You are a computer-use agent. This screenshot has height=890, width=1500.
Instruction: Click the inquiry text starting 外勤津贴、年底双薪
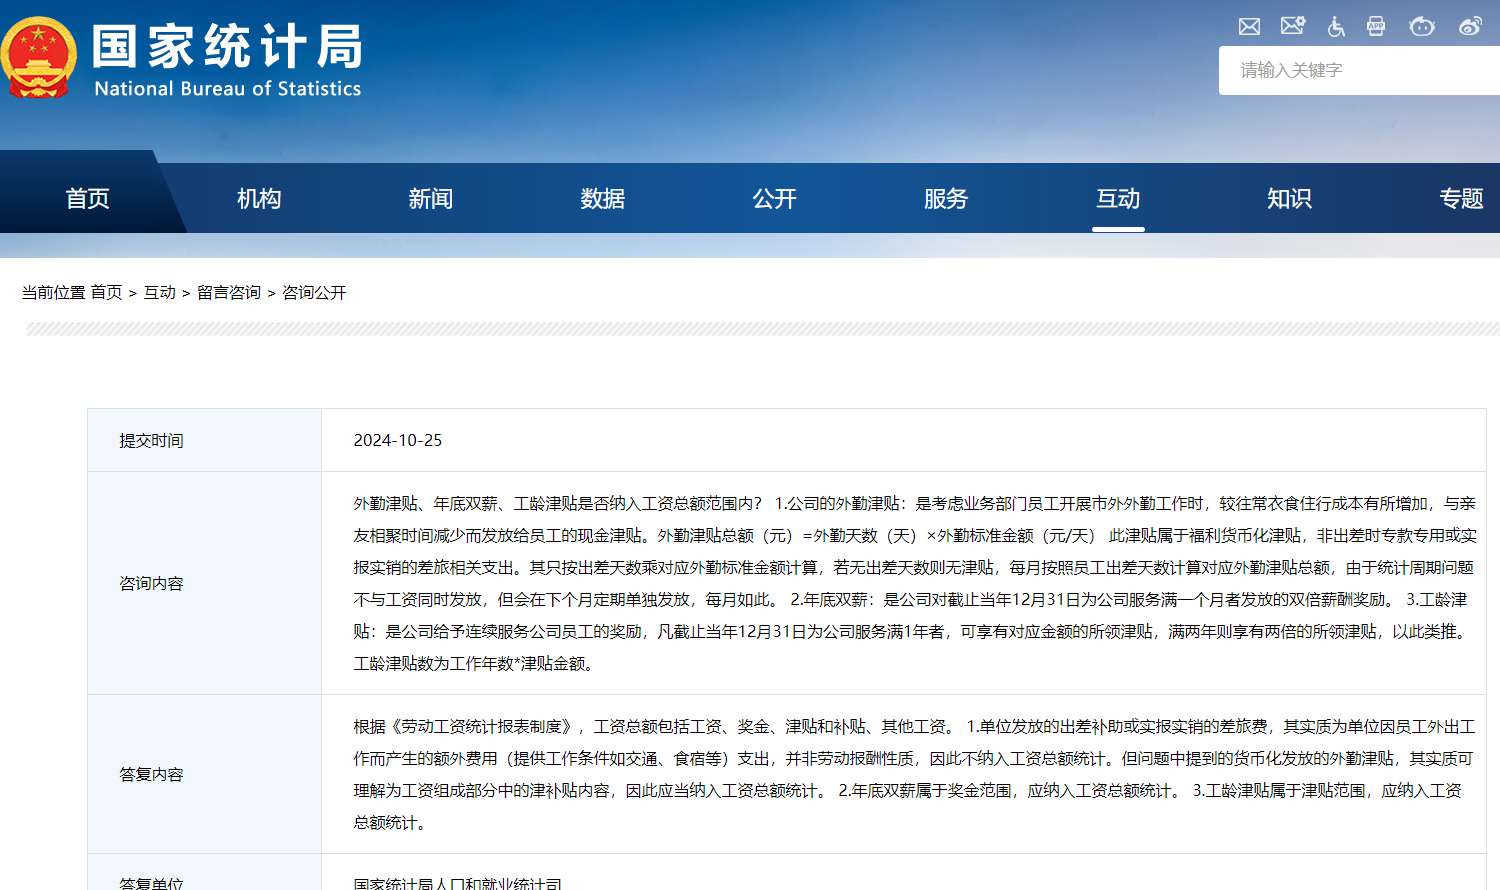tap(915, 583)
